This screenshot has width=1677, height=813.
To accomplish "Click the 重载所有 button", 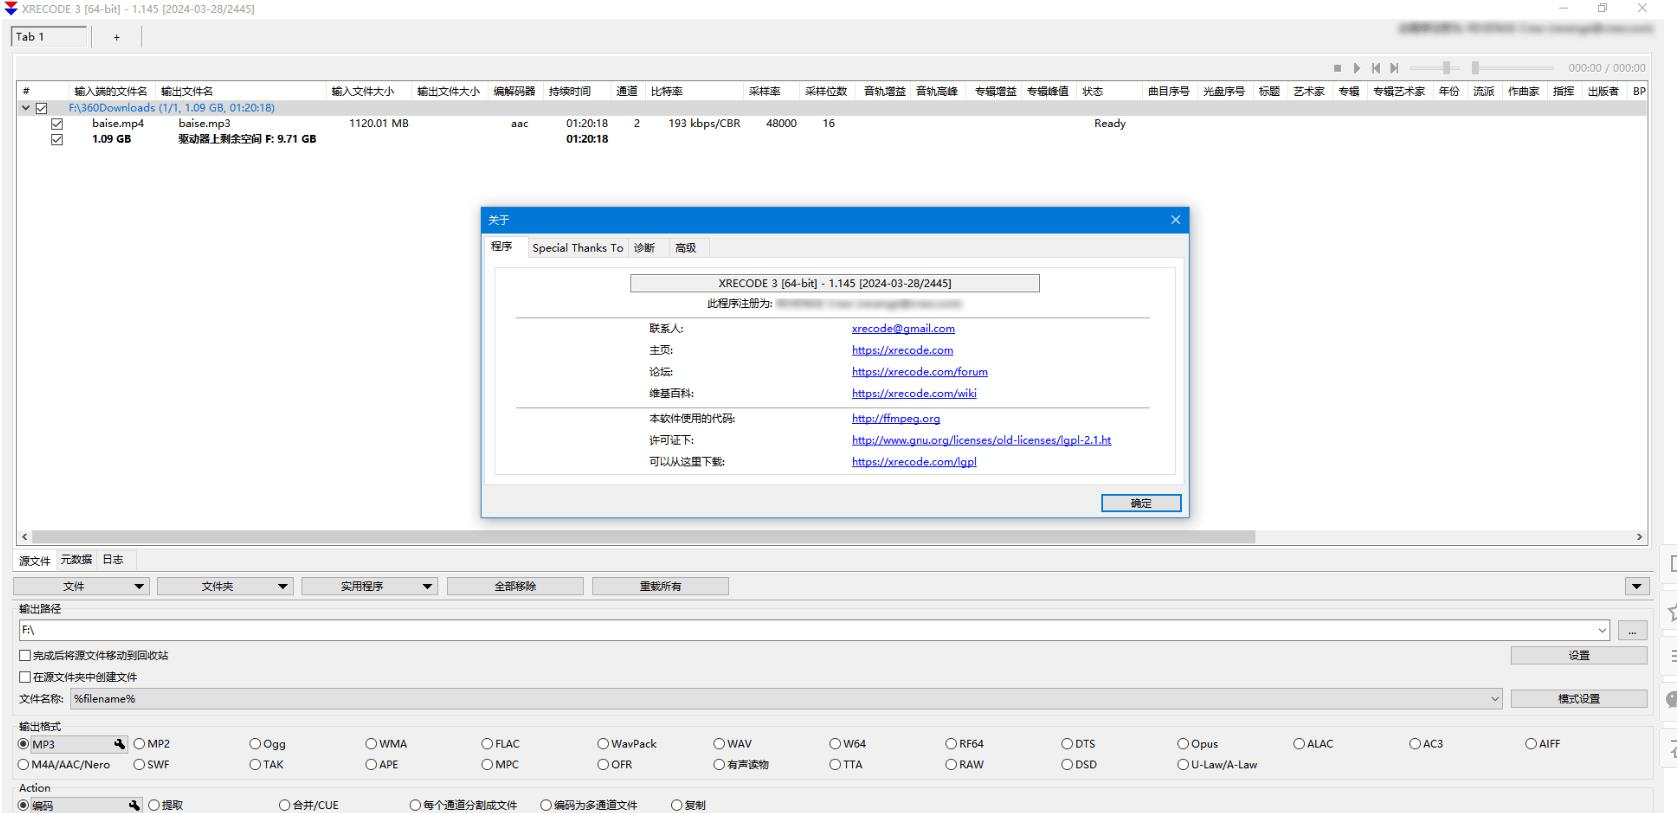I will [x=660, y=586].
